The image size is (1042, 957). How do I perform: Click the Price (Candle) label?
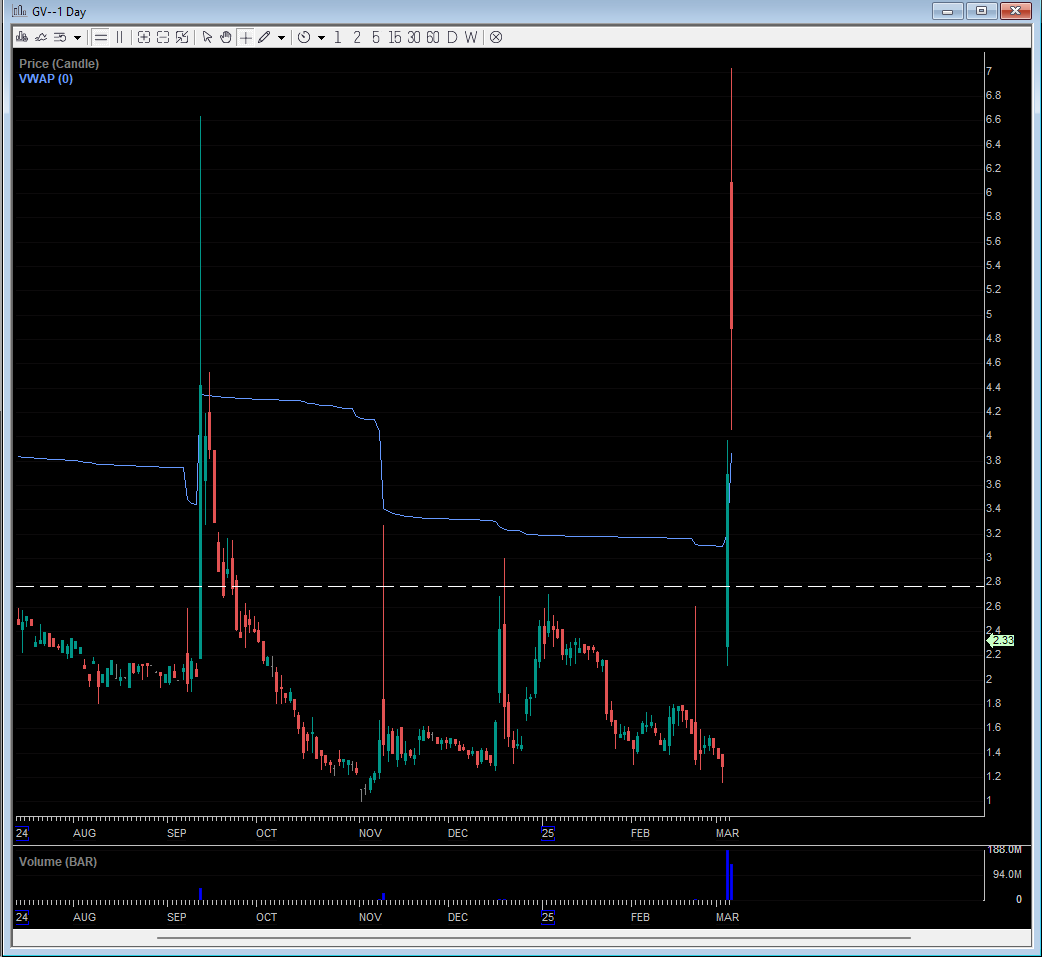pyautogui.click(x=58, y=64)
